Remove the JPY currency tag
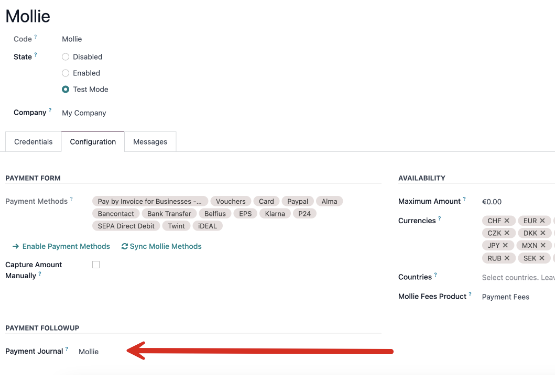The width and height of the screenshot is (555, 375). click(x=505, y=245)
